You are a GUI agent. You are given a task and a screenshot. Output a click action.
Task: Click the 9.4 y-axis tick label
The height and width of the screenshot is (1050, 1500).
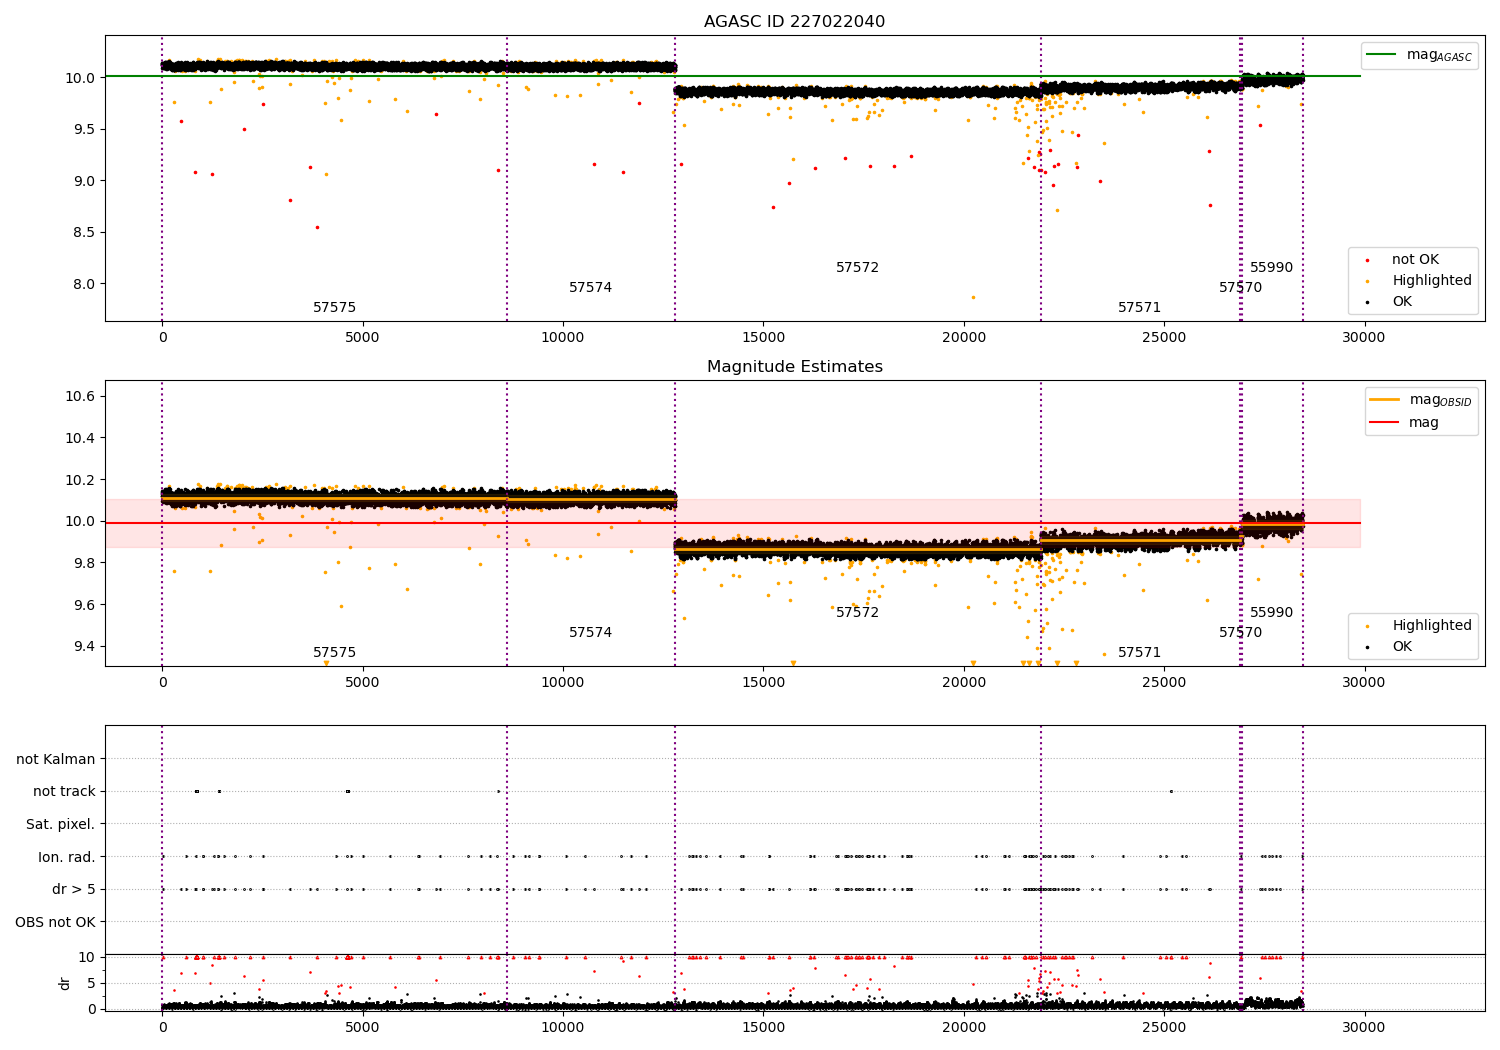(x=83, y=647)
